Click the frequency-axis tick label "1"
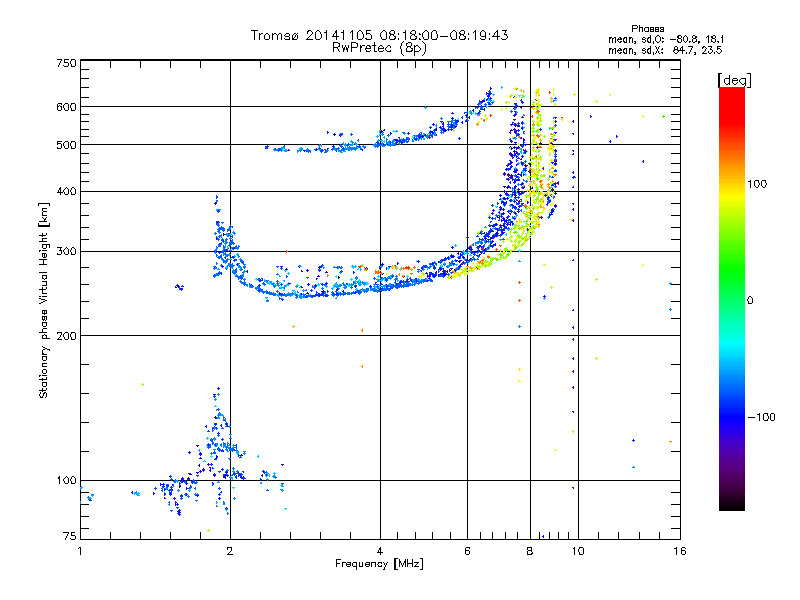The image size is (800, 600). (80, 551)
